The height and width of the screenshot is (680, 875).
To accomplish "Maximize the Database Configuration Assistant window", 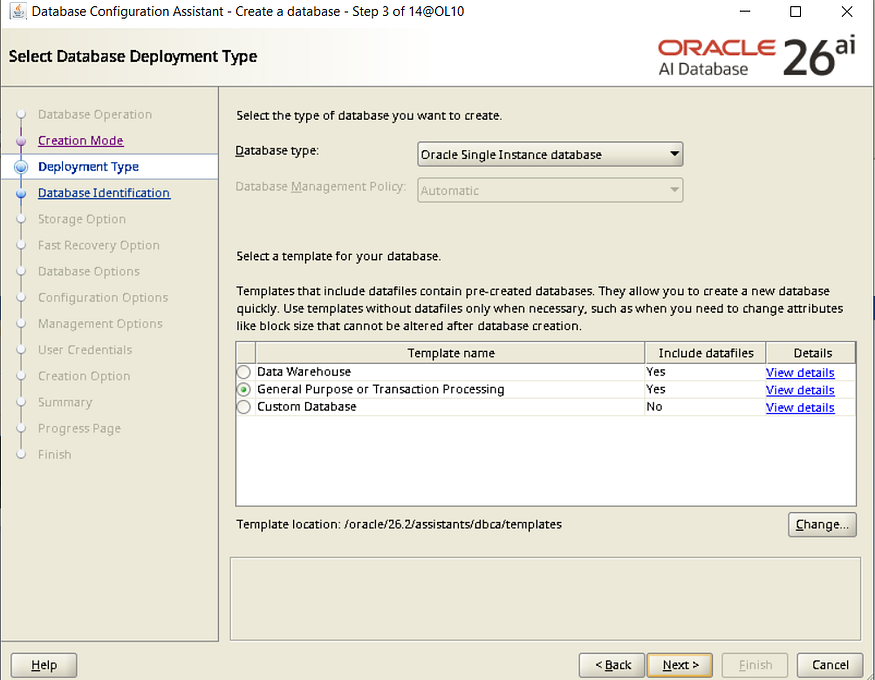I will click(796, 11).
